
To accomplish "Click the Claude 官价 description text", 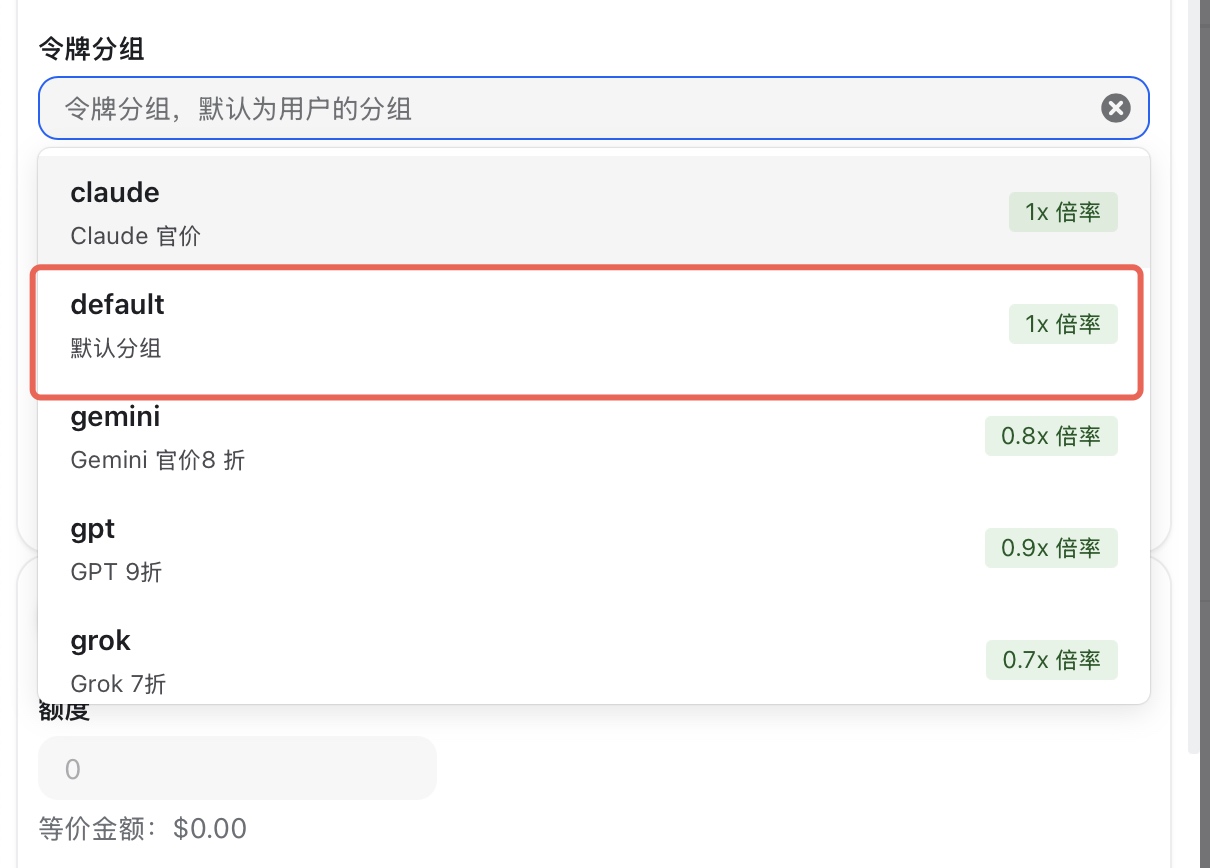I will (135, 237).
